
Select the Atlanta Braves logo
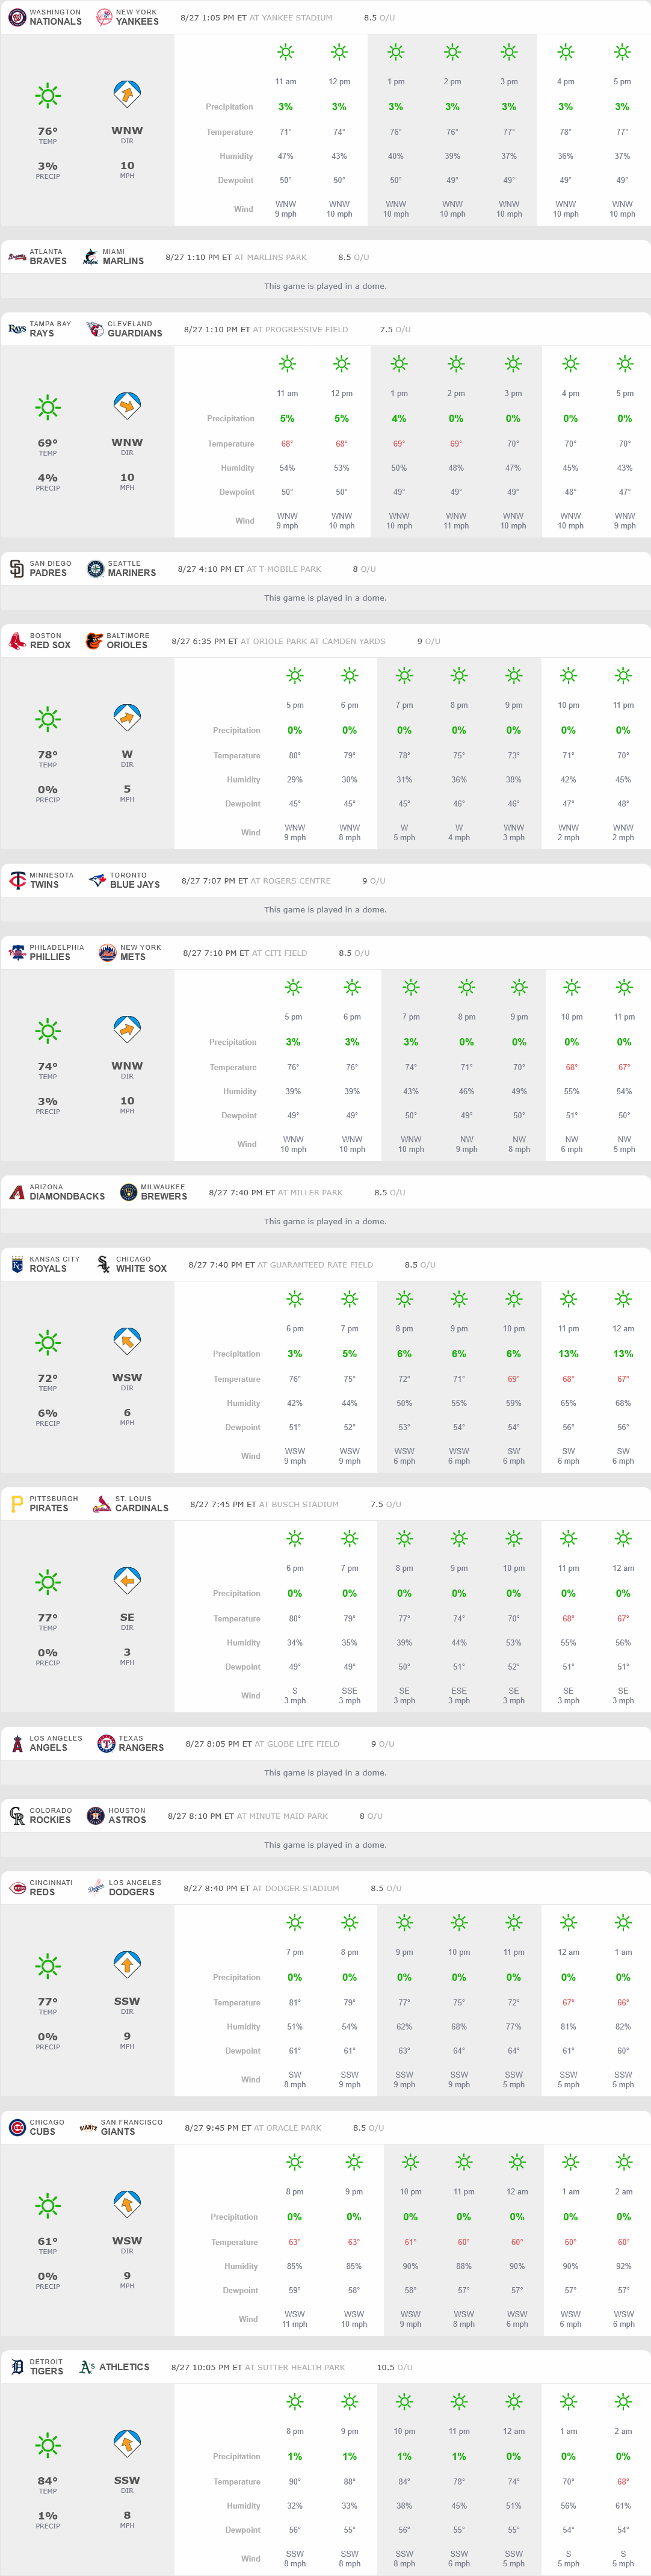(17, 257)
